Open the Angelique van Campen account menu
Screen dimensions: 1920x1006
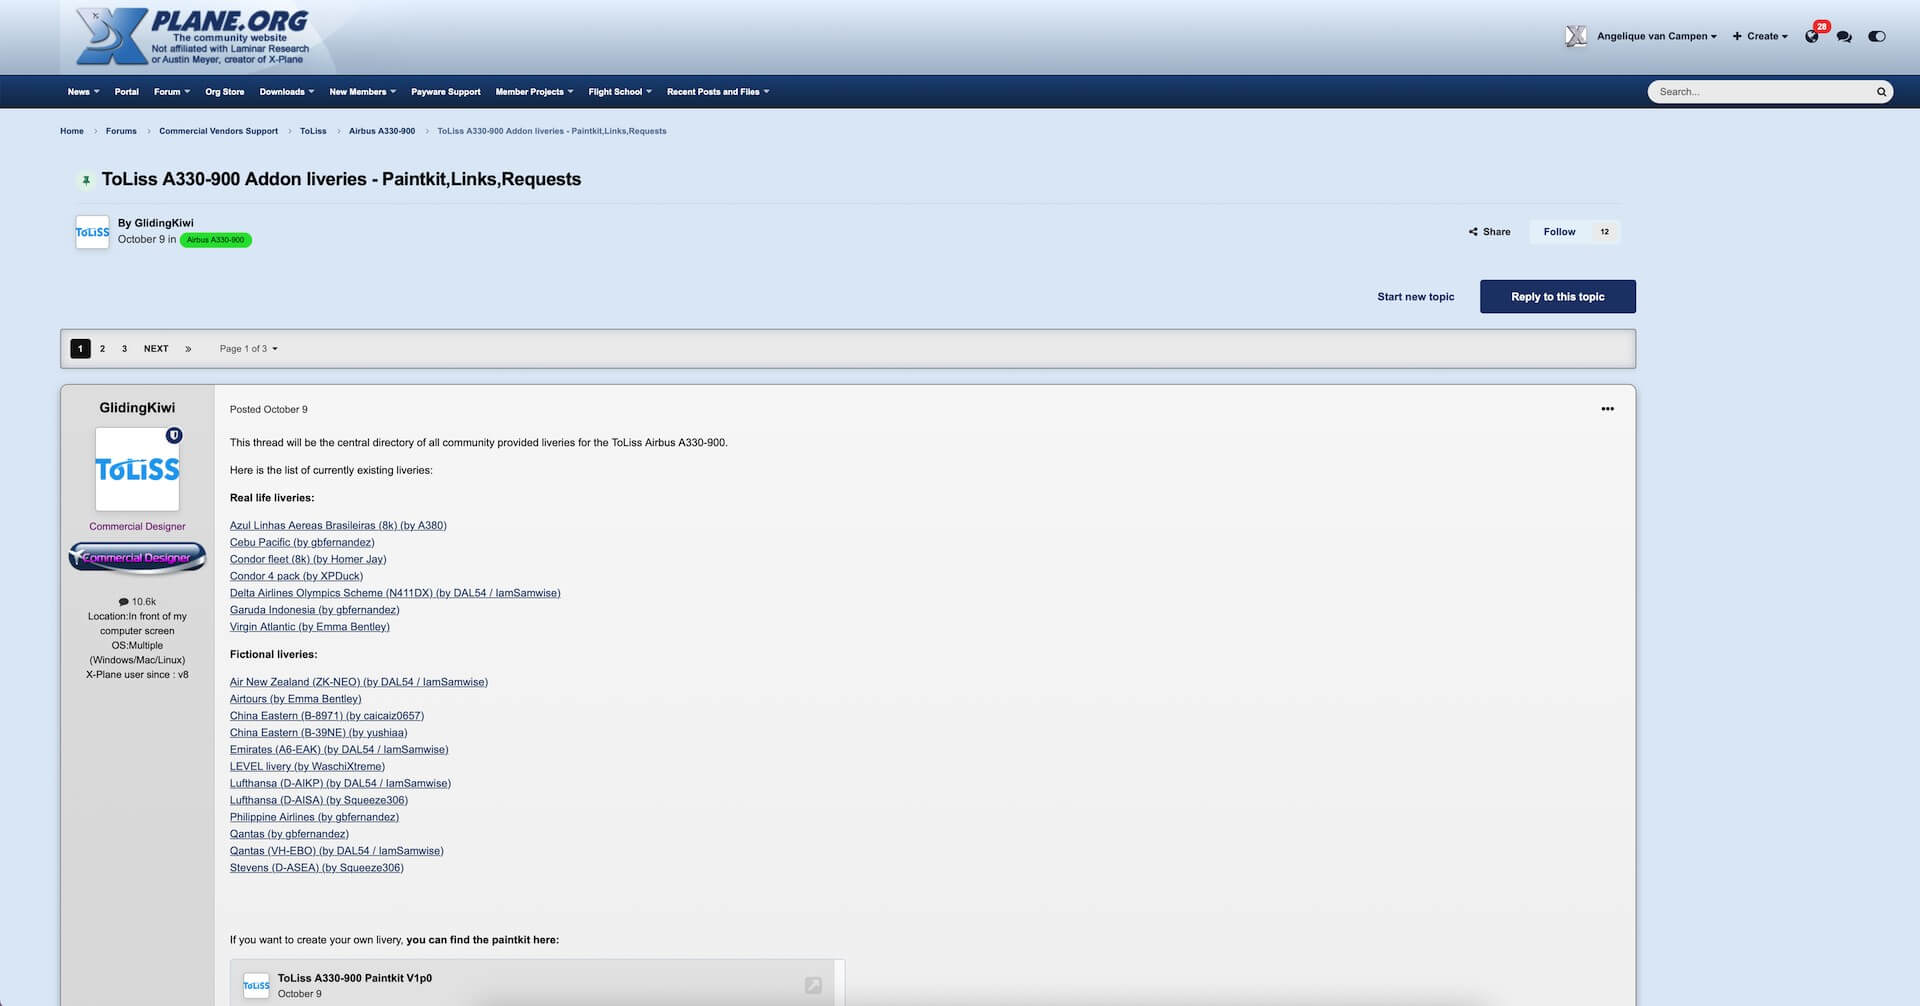1655,36
